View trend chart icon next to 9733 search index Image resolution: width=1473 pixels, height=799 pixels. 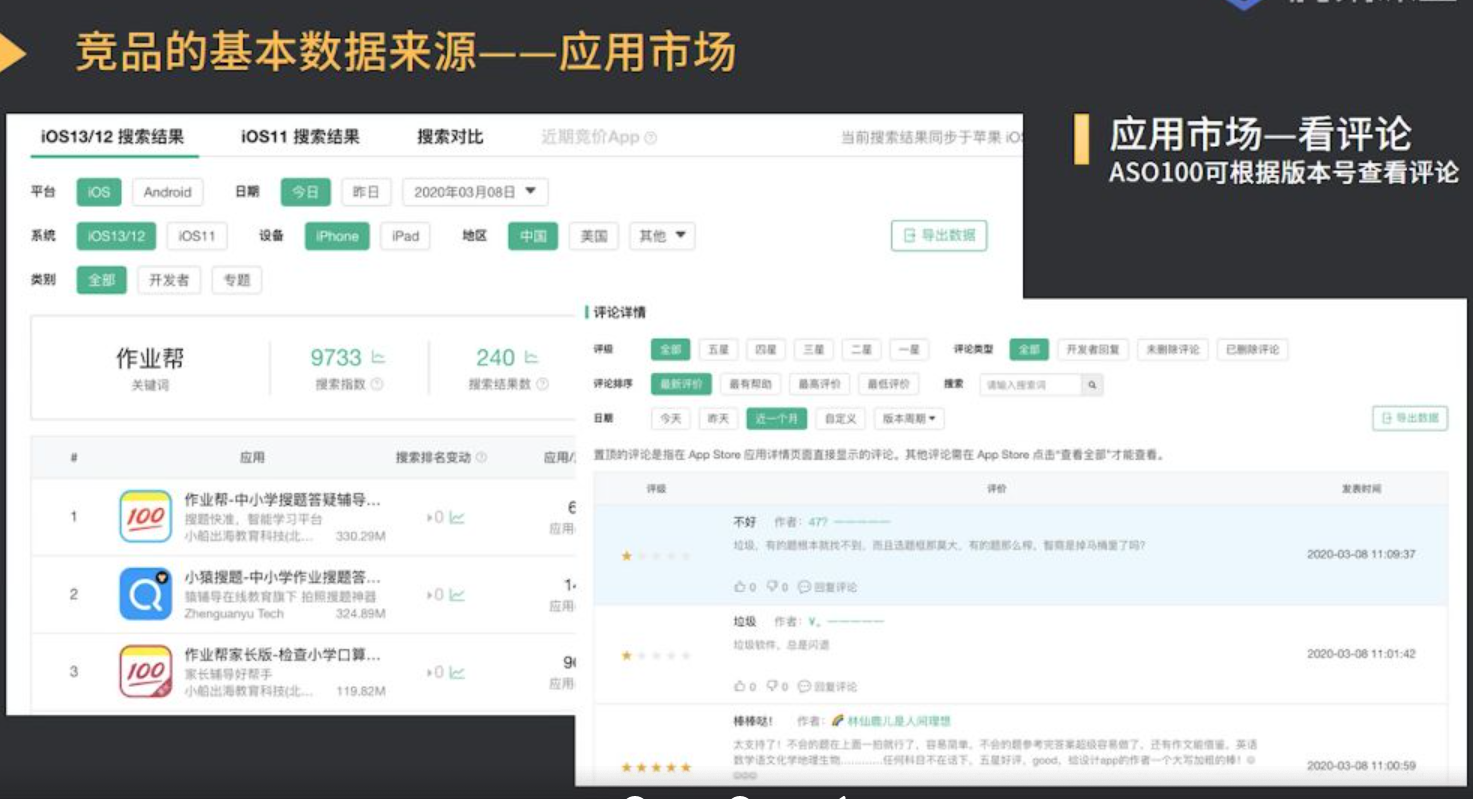coord(378,357)
